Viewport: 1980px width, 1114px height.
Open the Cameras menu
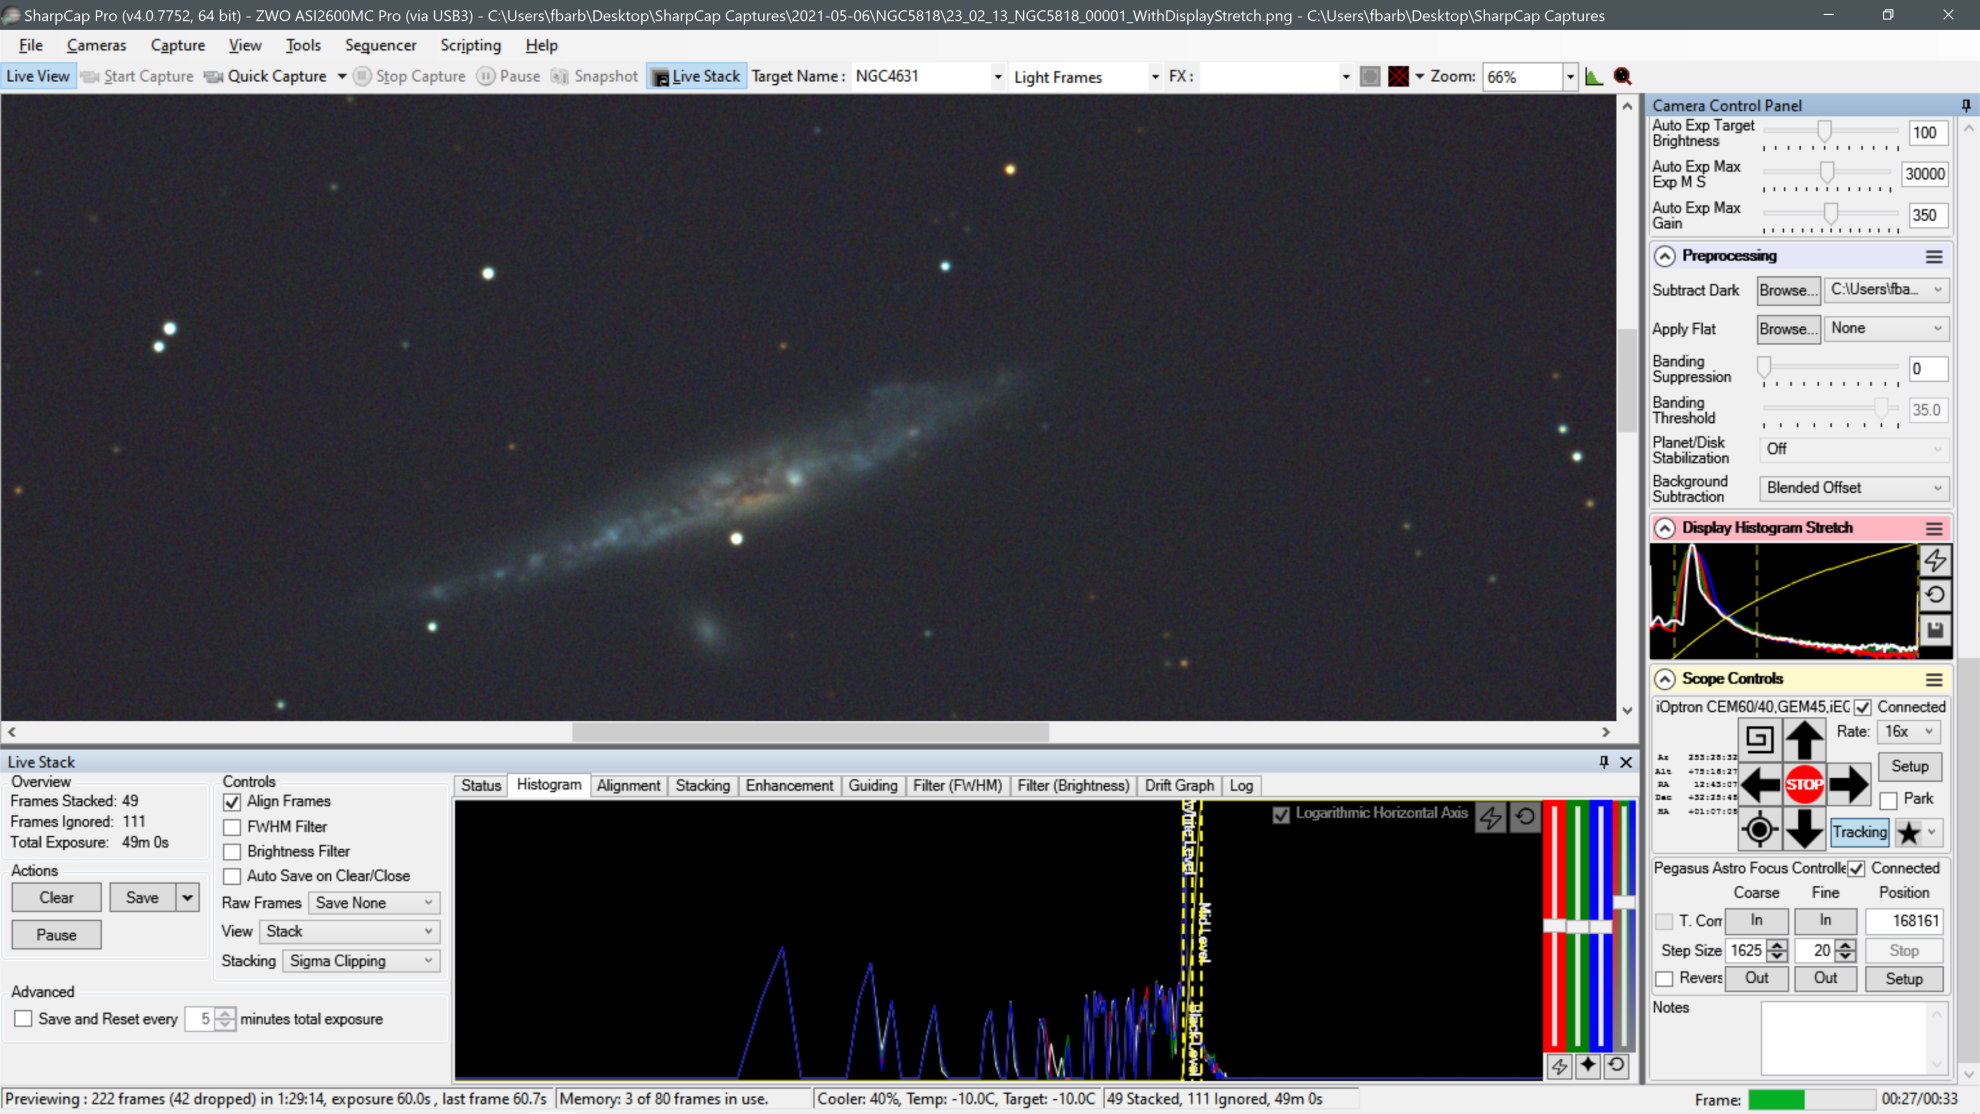pos(96,46)
